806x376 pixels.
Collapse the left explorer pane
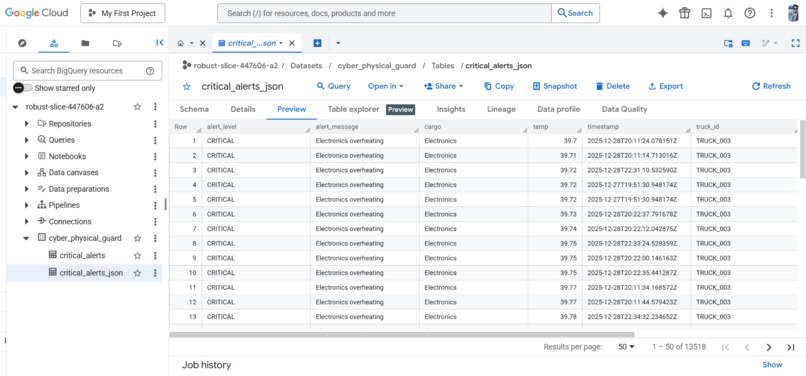pyautogui.click(x=159, y=43)
